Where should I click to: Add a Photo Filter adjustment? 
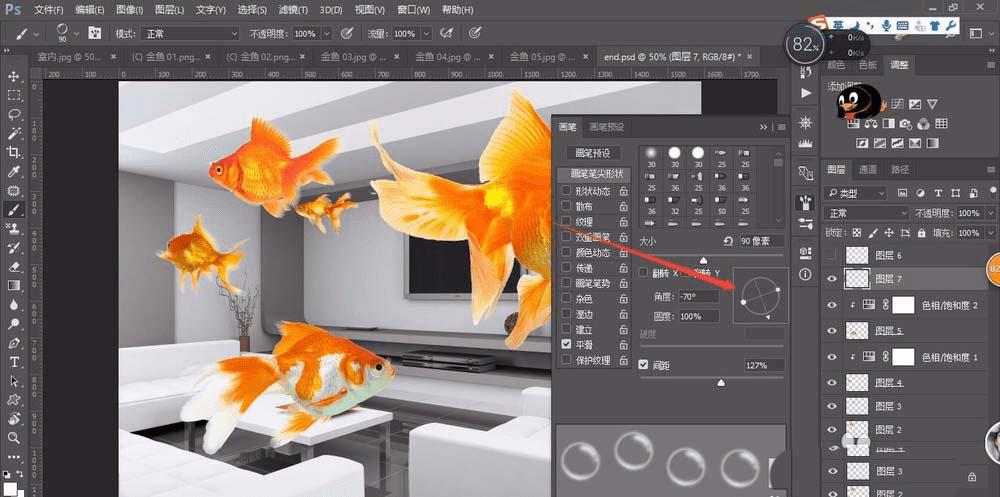pyautogui.click(x=905, y=124)
